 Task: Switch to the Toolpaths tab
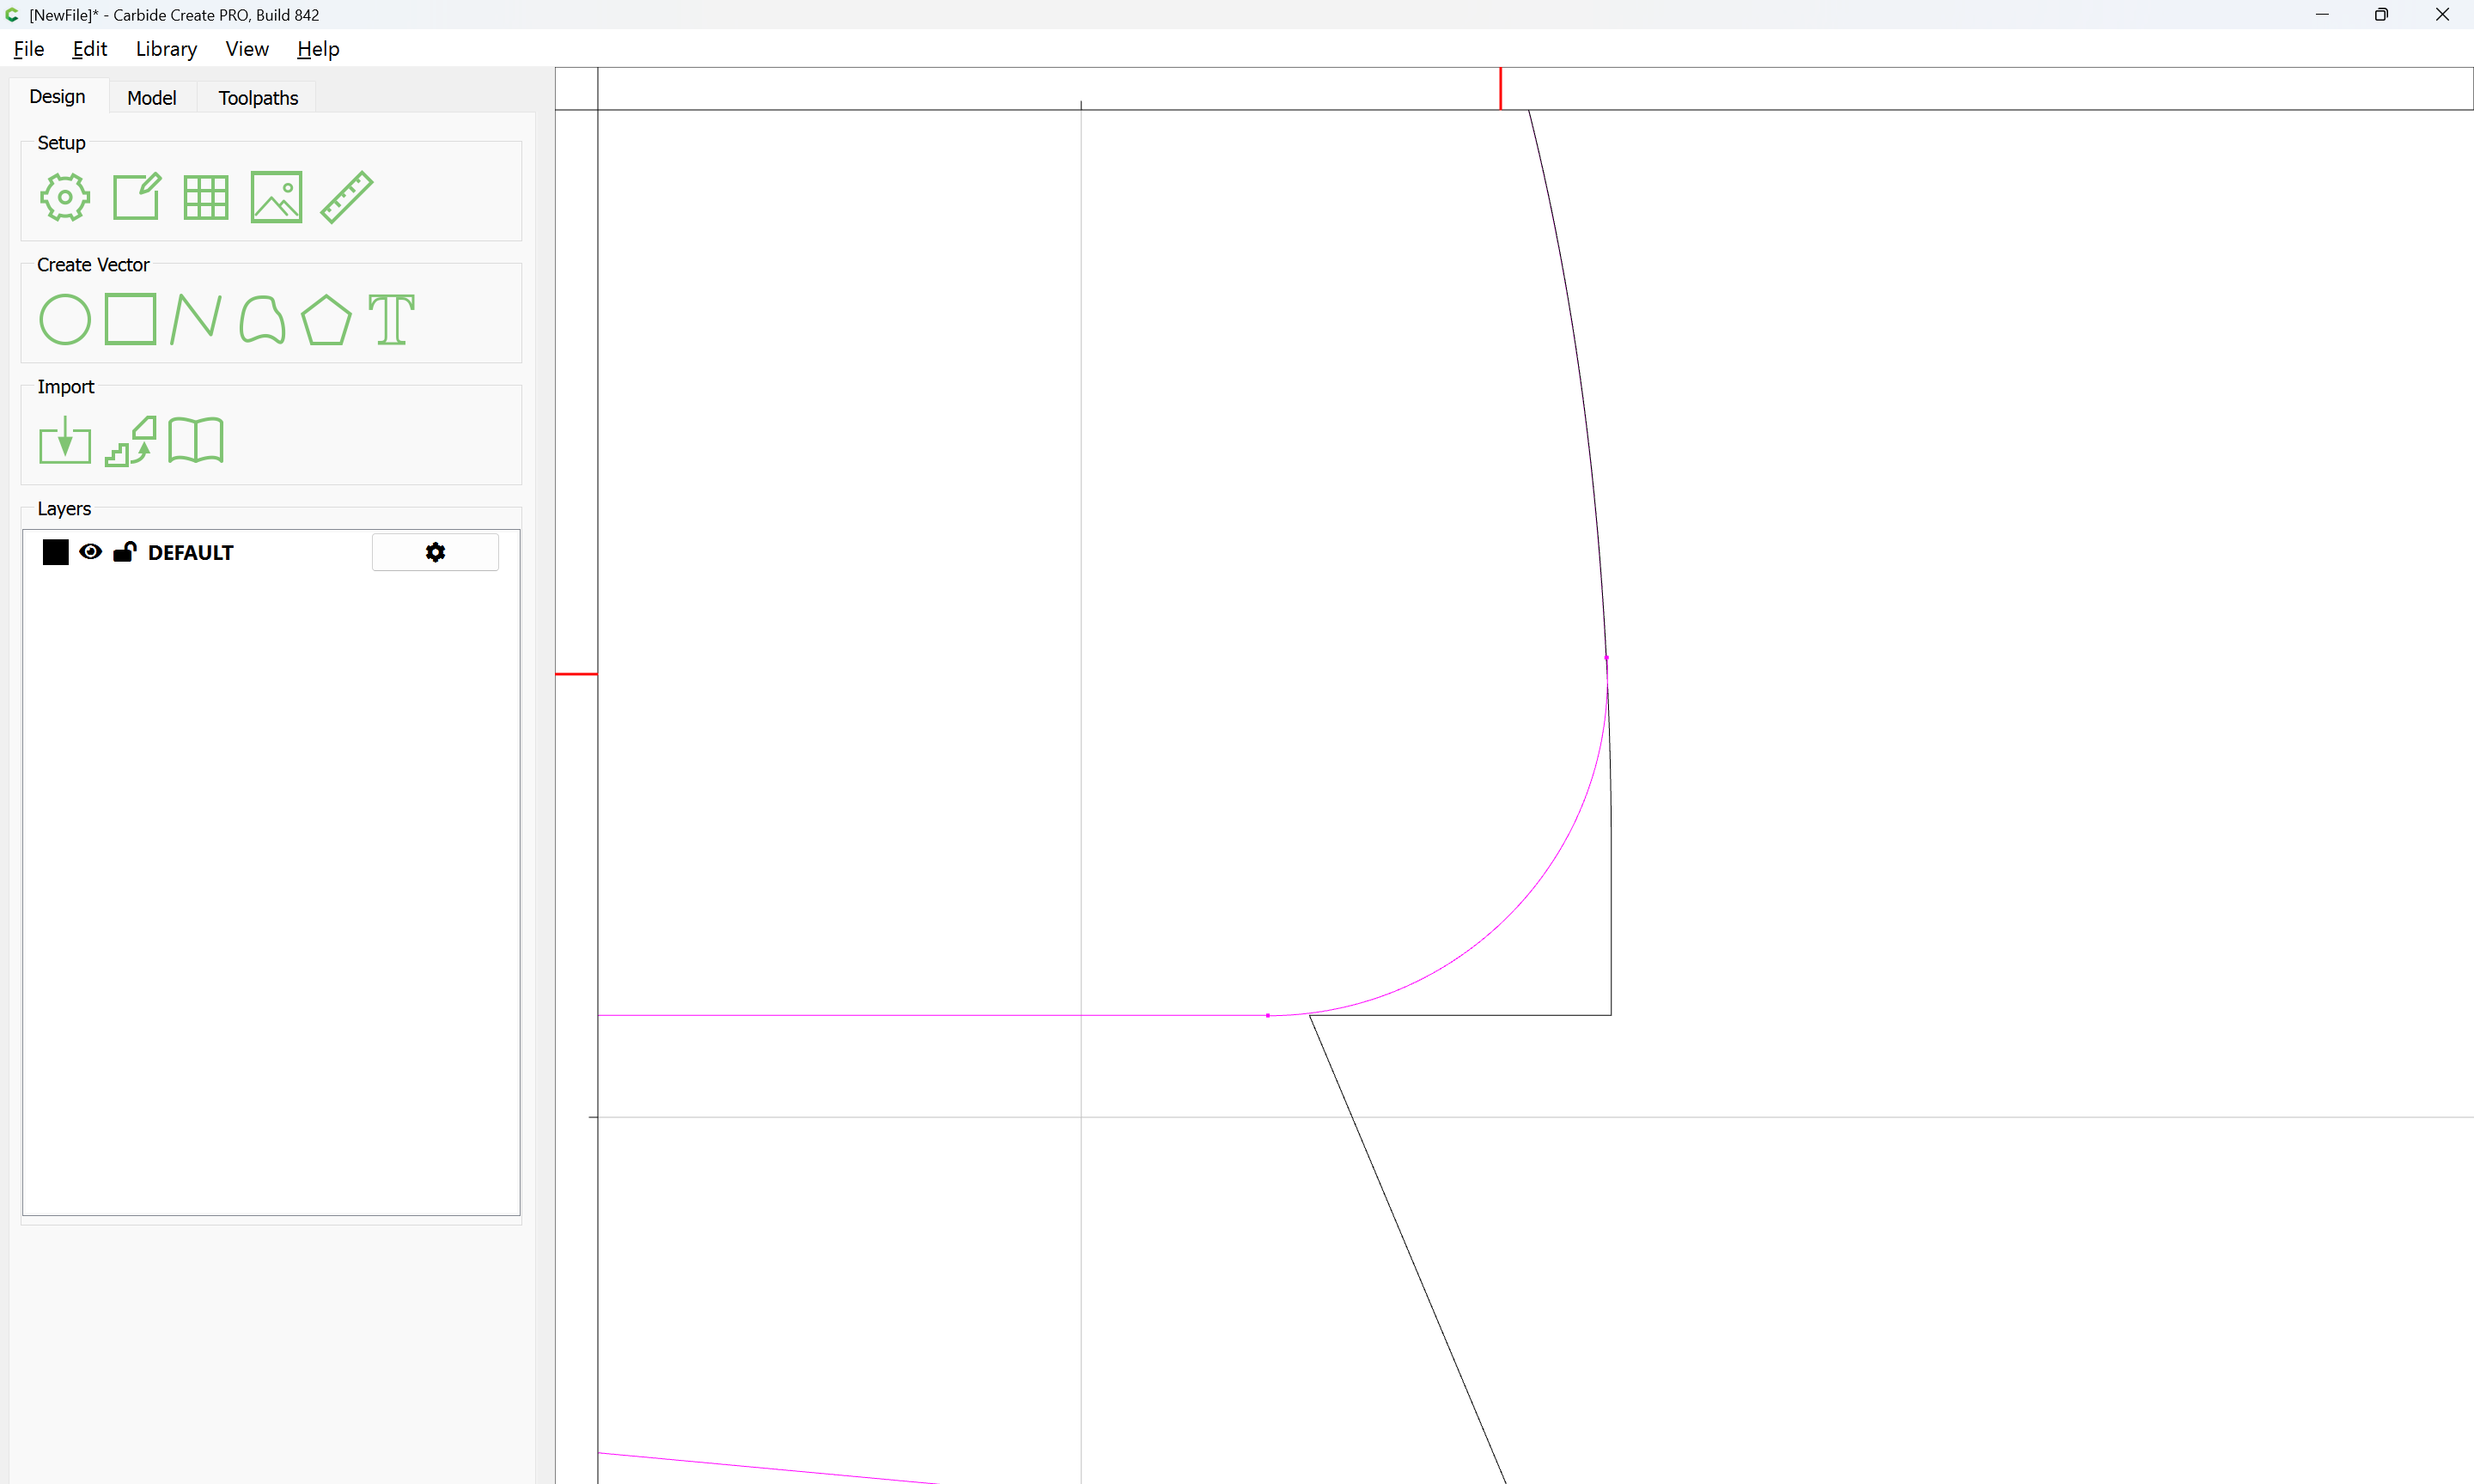(258, 98)
